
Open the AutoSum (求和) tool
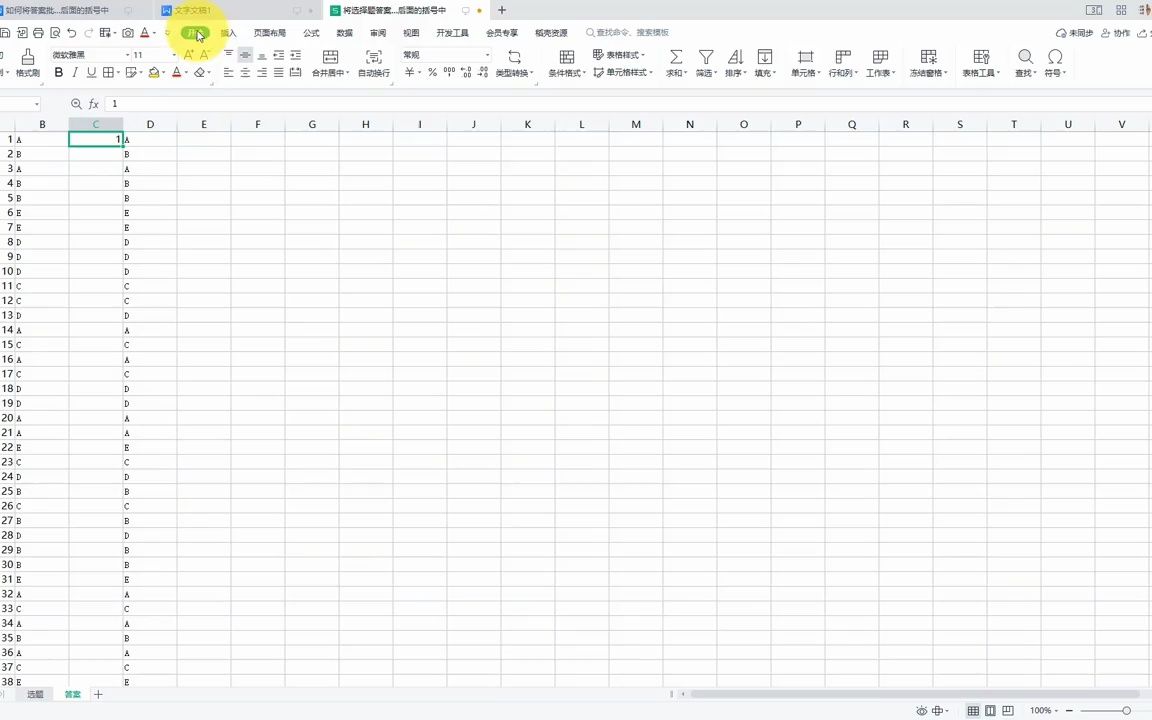coord(674,60)
